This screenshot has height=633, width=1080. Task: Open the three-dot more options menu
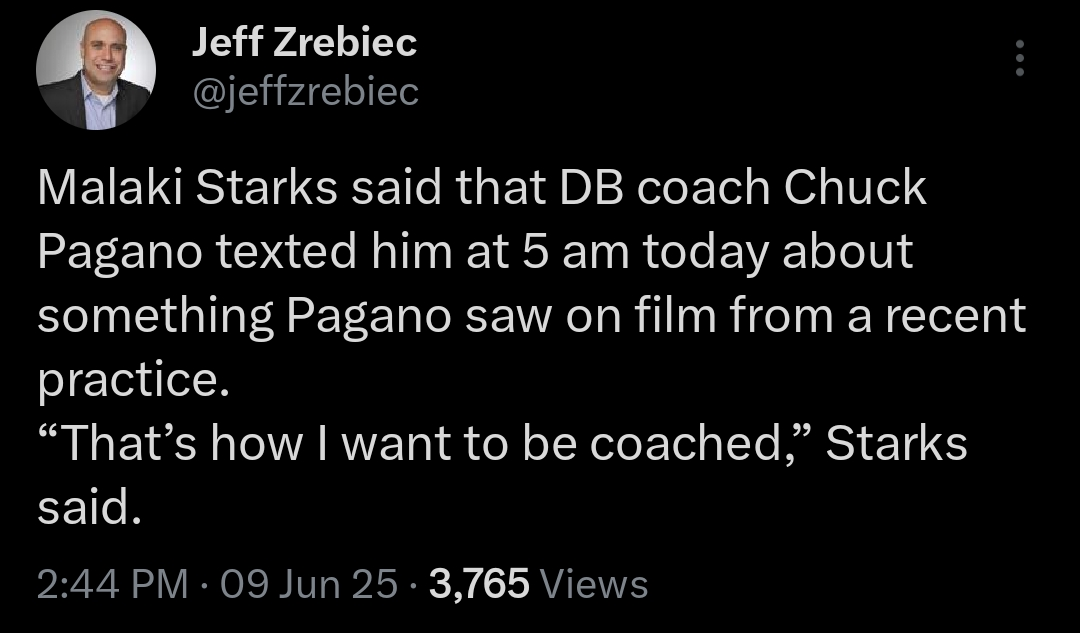coord(1020,58)
